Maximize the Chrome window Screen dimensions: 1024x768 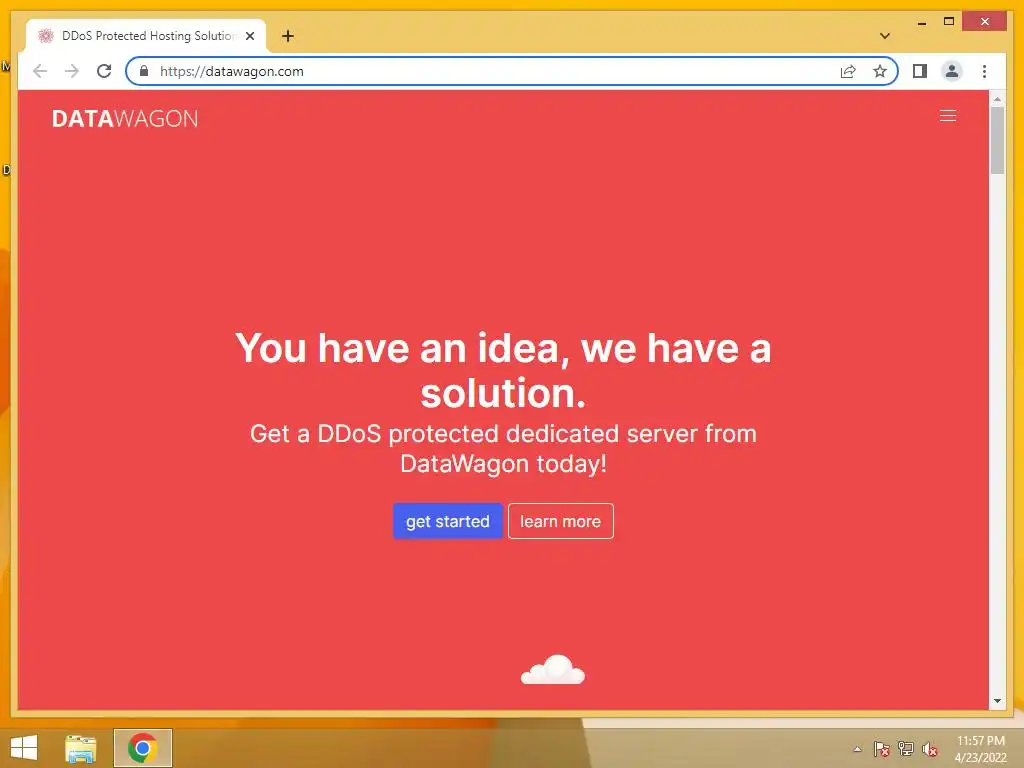pyautogui.click(x=949, y=22)
